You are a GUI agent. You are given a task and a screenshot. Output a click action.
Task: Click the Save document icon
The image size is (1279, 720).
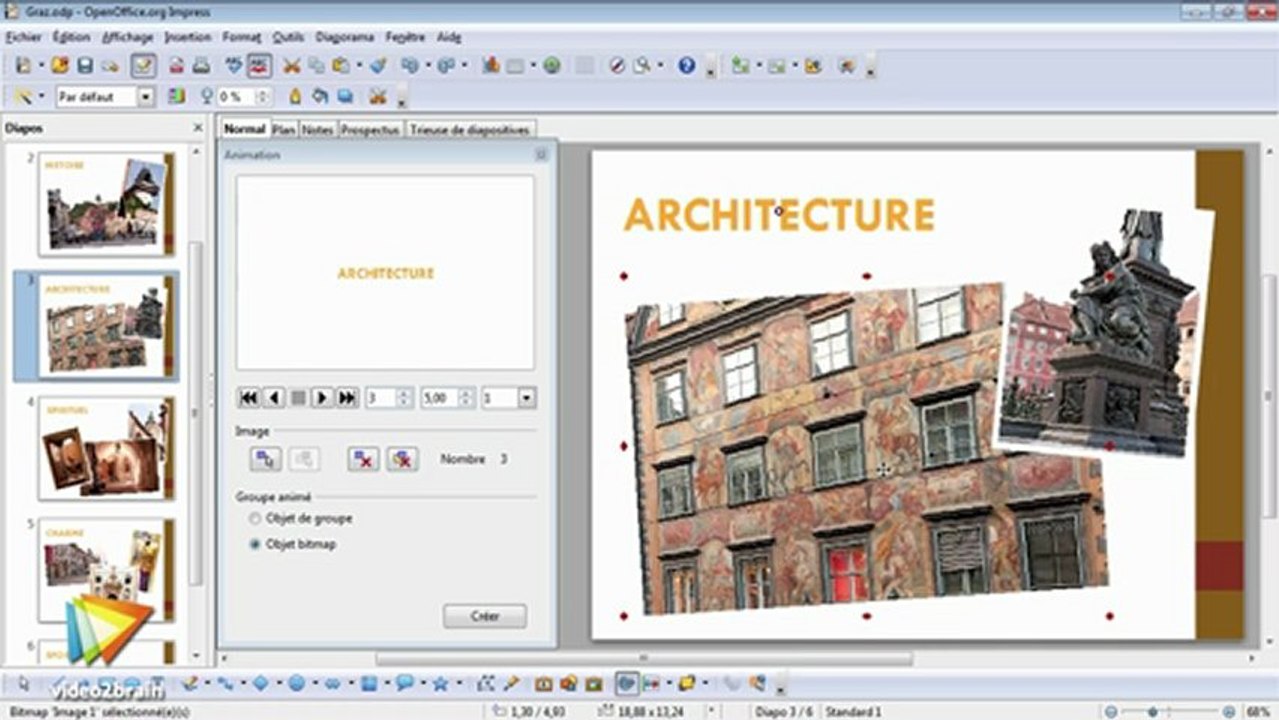coord(85,66)
